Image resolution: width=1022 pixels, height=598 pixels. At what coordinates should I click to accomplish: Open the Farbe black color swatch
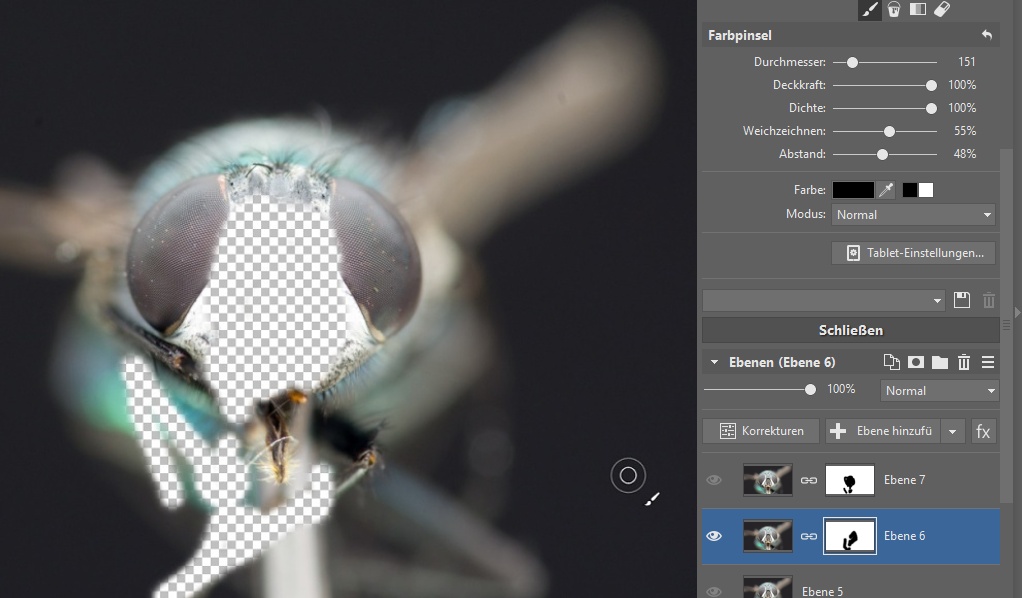(853, 190)
